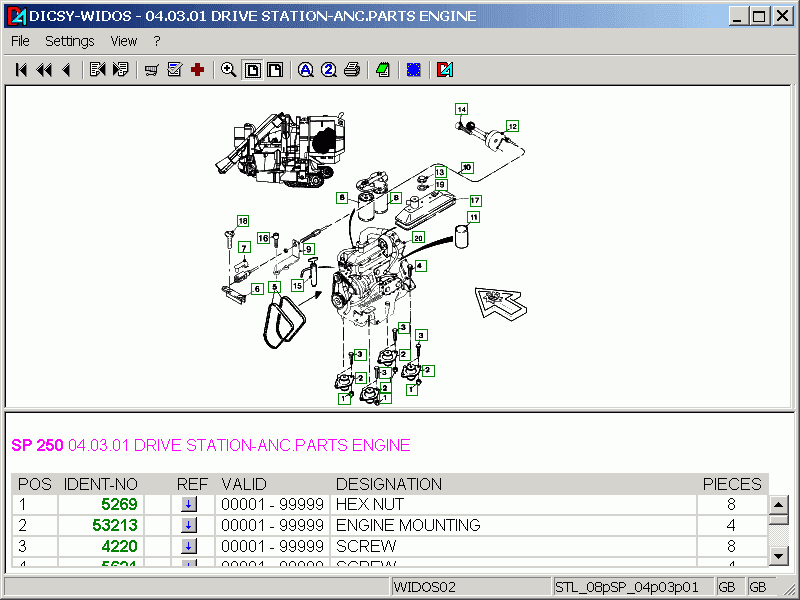The height and width of the screenshot is (600, 800).
Task: Jump to the first page toolbar icon
Action: [21, 70]
